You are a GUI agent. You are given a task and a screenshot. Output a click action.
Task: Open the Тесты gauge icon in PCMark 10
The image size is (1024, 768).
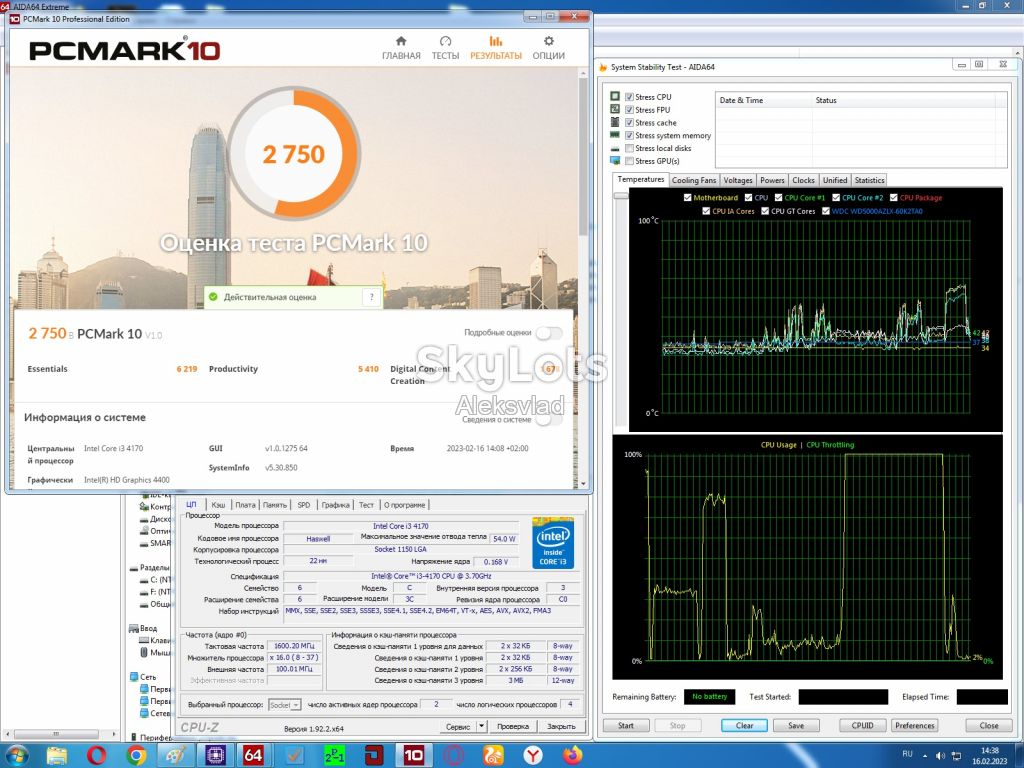point(445,41)
